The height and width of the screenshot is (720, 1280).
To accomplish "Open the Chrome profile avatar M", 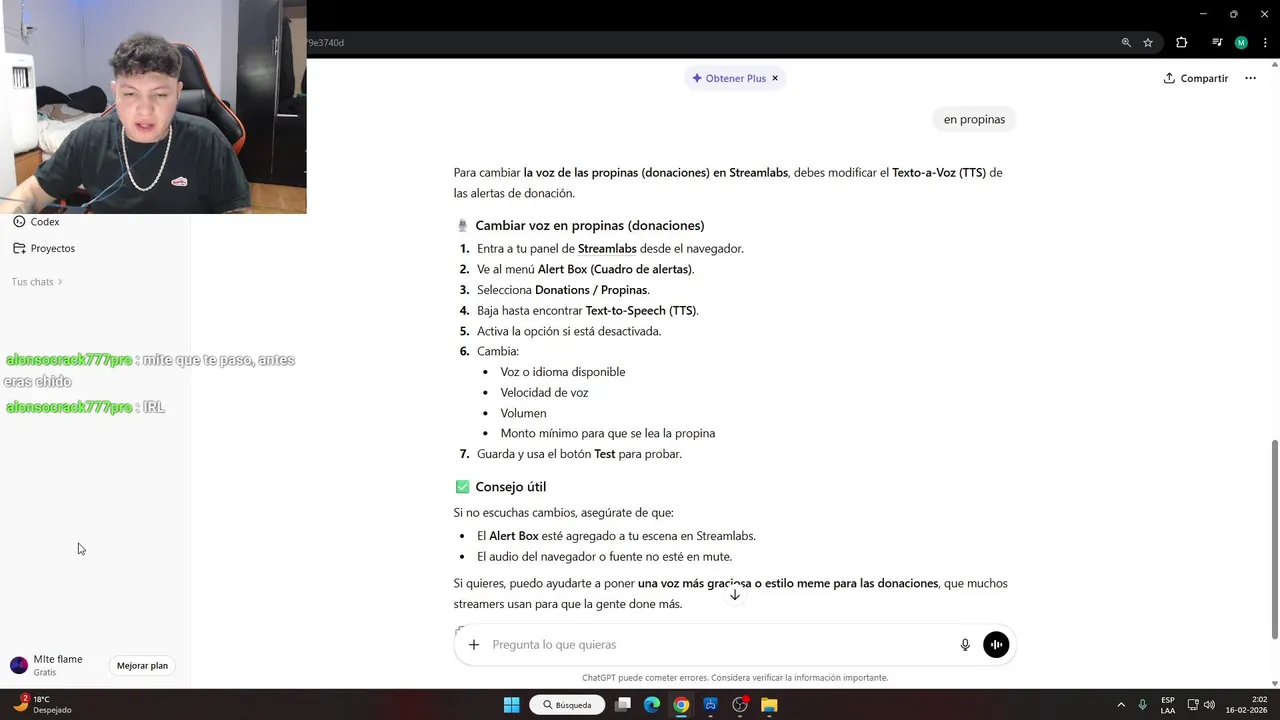I will pos(1241,43).
